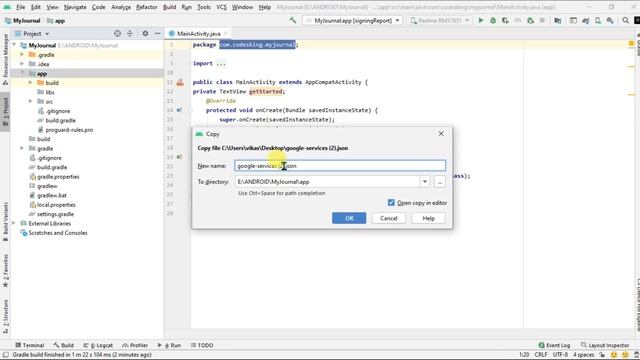Open the Refactor menu
The height and width of the screenshot is (360, 640).
(x=147, y=7)
